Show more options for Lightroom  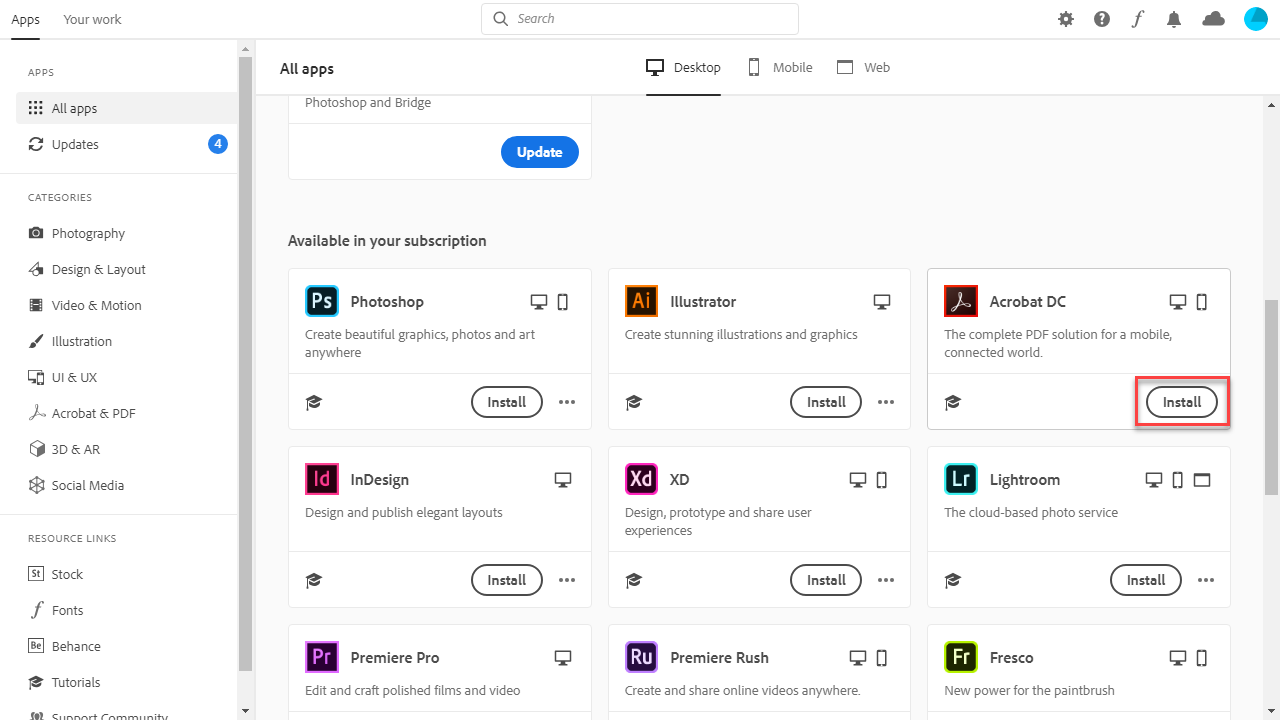click(1206, 580)
